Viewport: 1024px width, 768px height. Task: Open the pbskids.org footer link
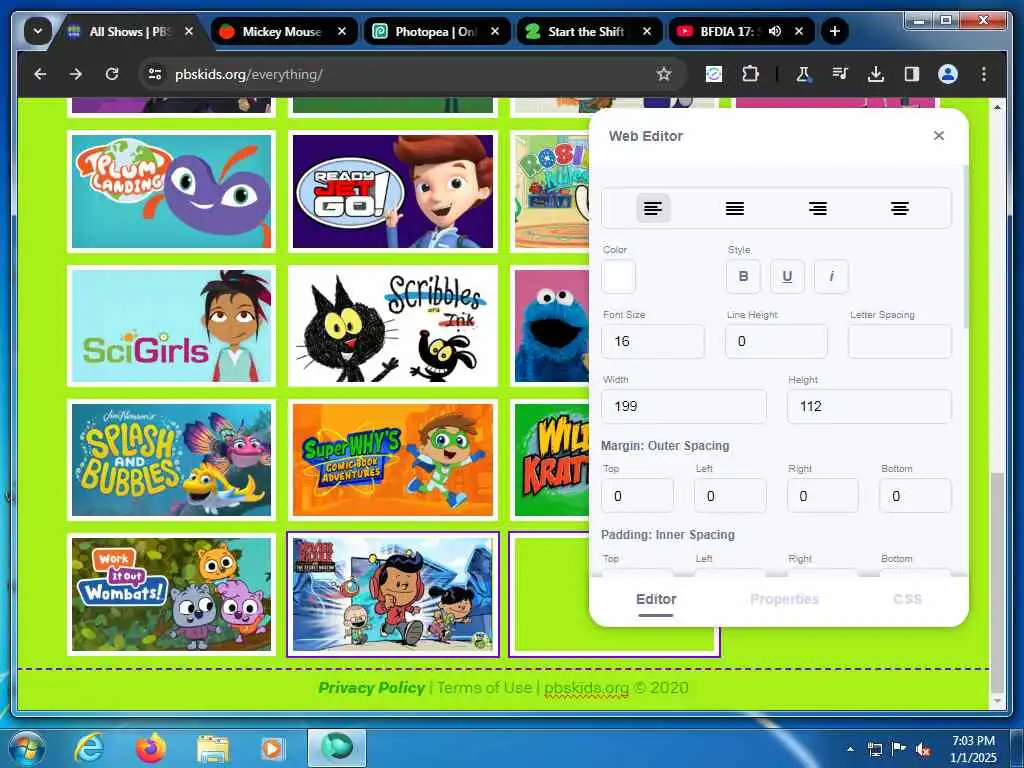(586, 688)
